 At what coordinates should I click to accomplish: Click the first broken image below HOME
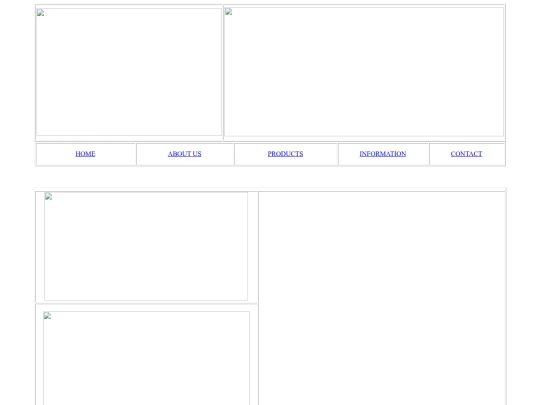tap(146, 246)
